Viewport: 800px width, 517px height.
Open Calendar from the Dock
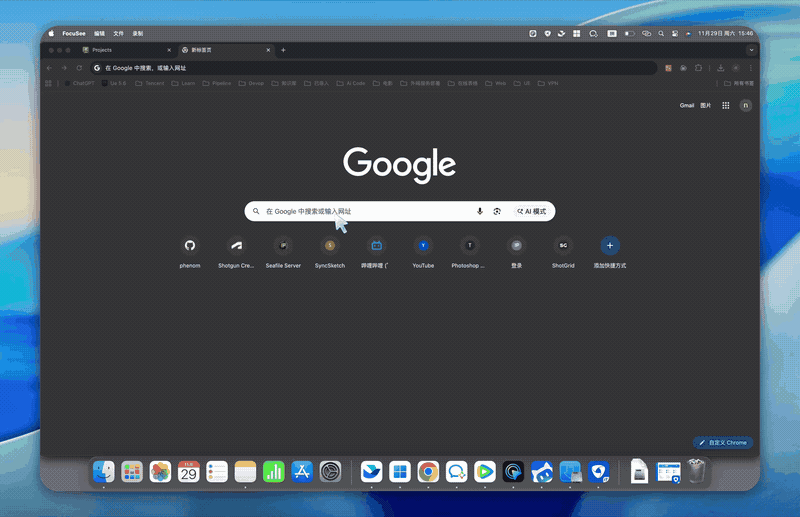[x=189, y=472]
